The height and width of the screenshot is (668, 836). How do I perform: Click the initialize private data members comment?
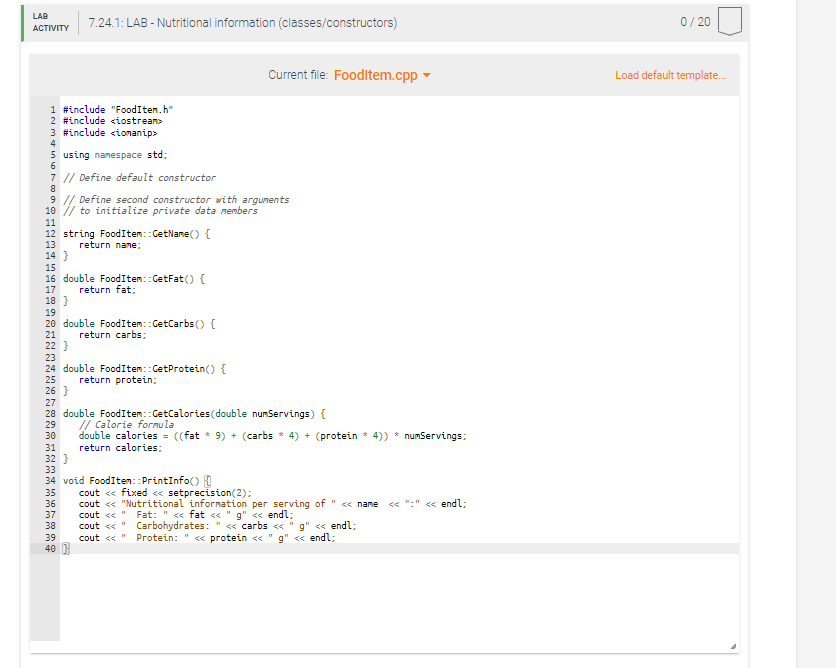pos(160,211)
